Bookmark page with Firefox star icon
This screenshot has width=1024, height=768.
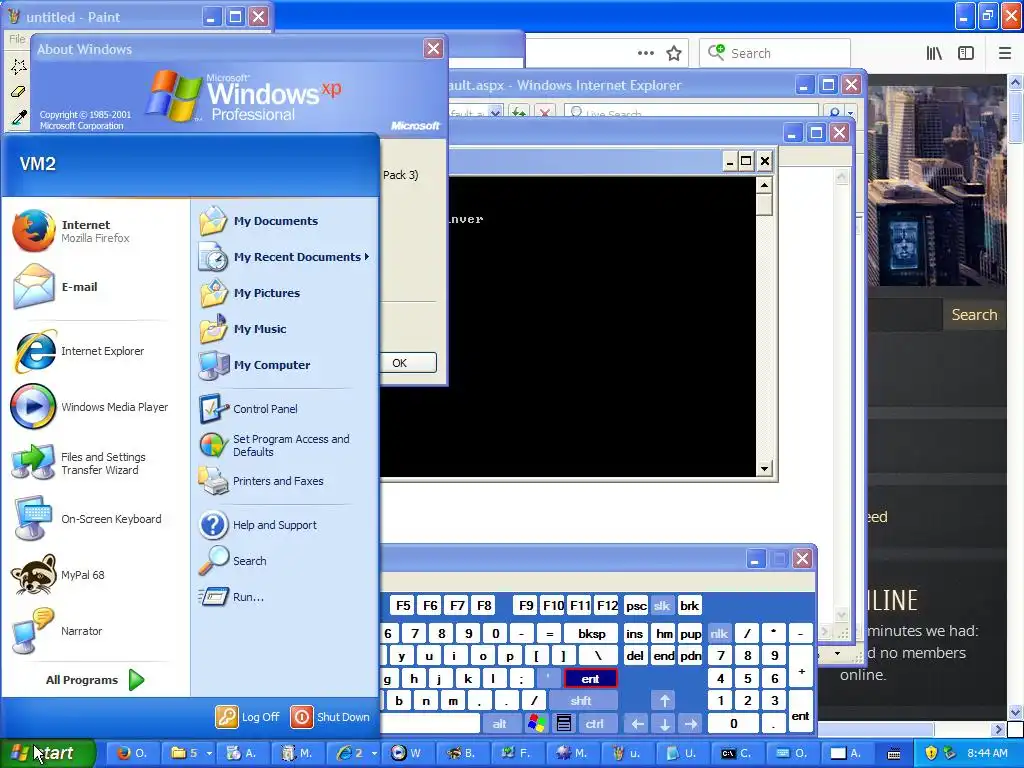point(674,53)
